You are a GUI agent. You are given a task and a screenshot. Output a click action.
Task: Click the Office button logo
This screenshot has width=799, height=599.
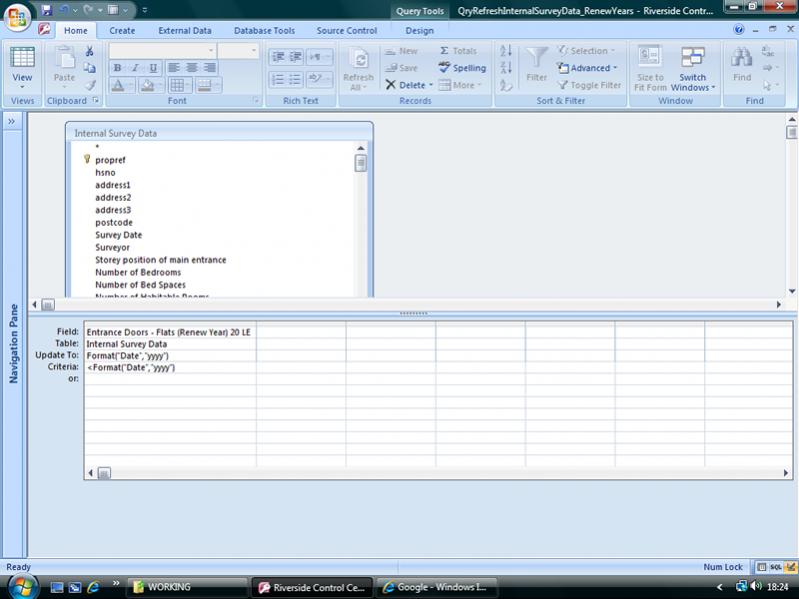coord(17,18)
